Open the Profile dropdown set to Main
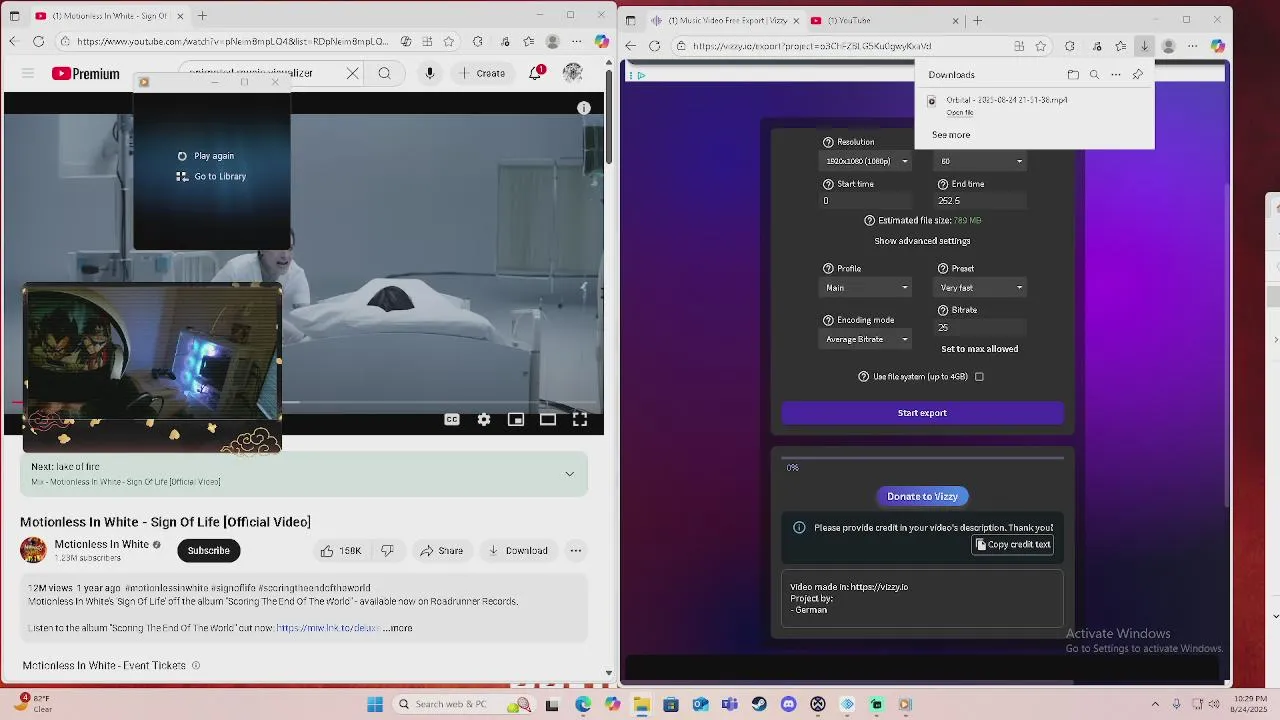This screenshot has height=720, width=1280. (x=866, y=288)
